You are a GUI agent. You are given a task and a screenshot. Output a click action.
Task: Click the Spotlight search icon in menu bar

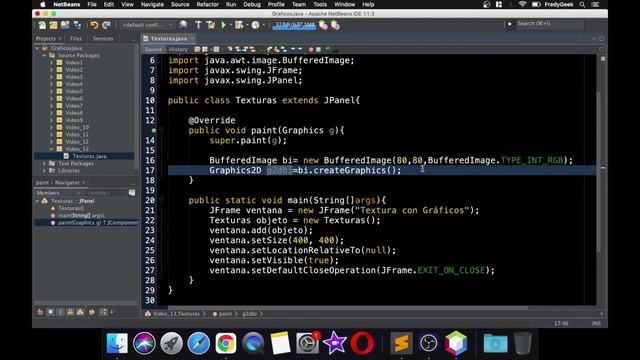pyautogui.click(x=582, y=4)
